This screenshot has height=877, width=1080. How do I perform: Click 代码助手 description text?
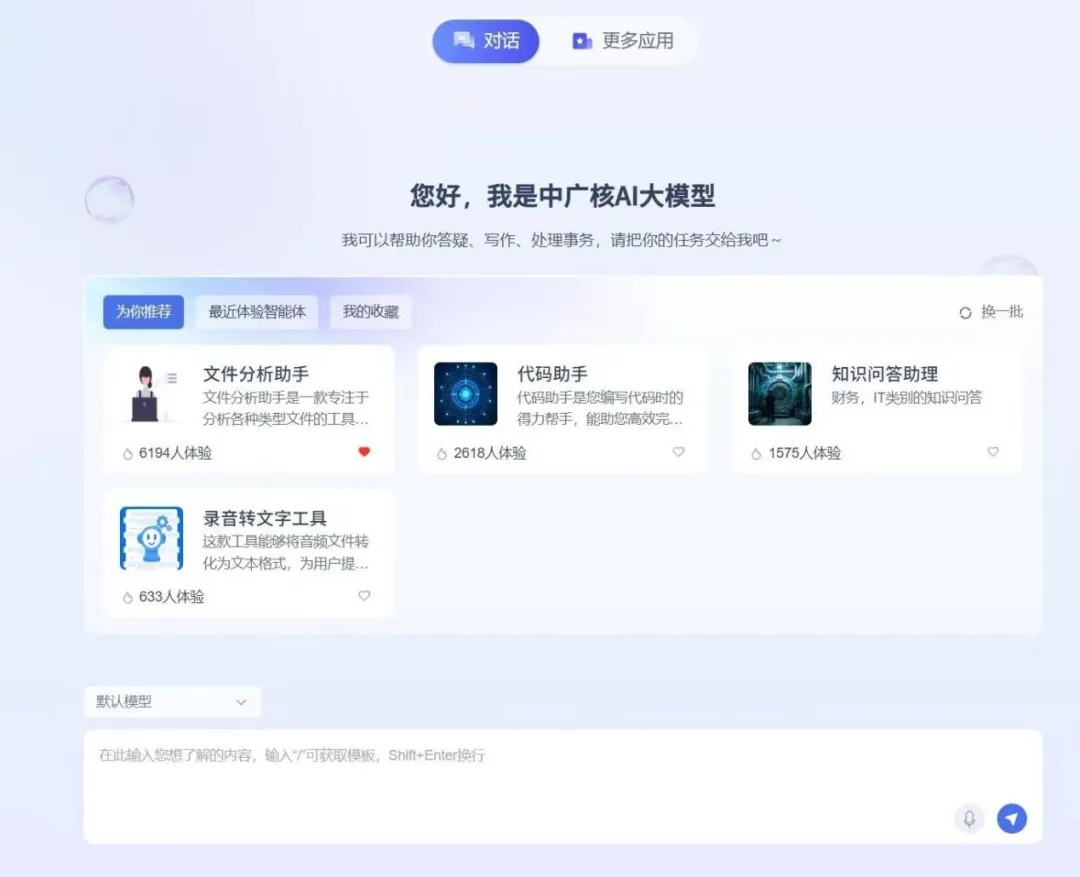click(x=600, y=409)
